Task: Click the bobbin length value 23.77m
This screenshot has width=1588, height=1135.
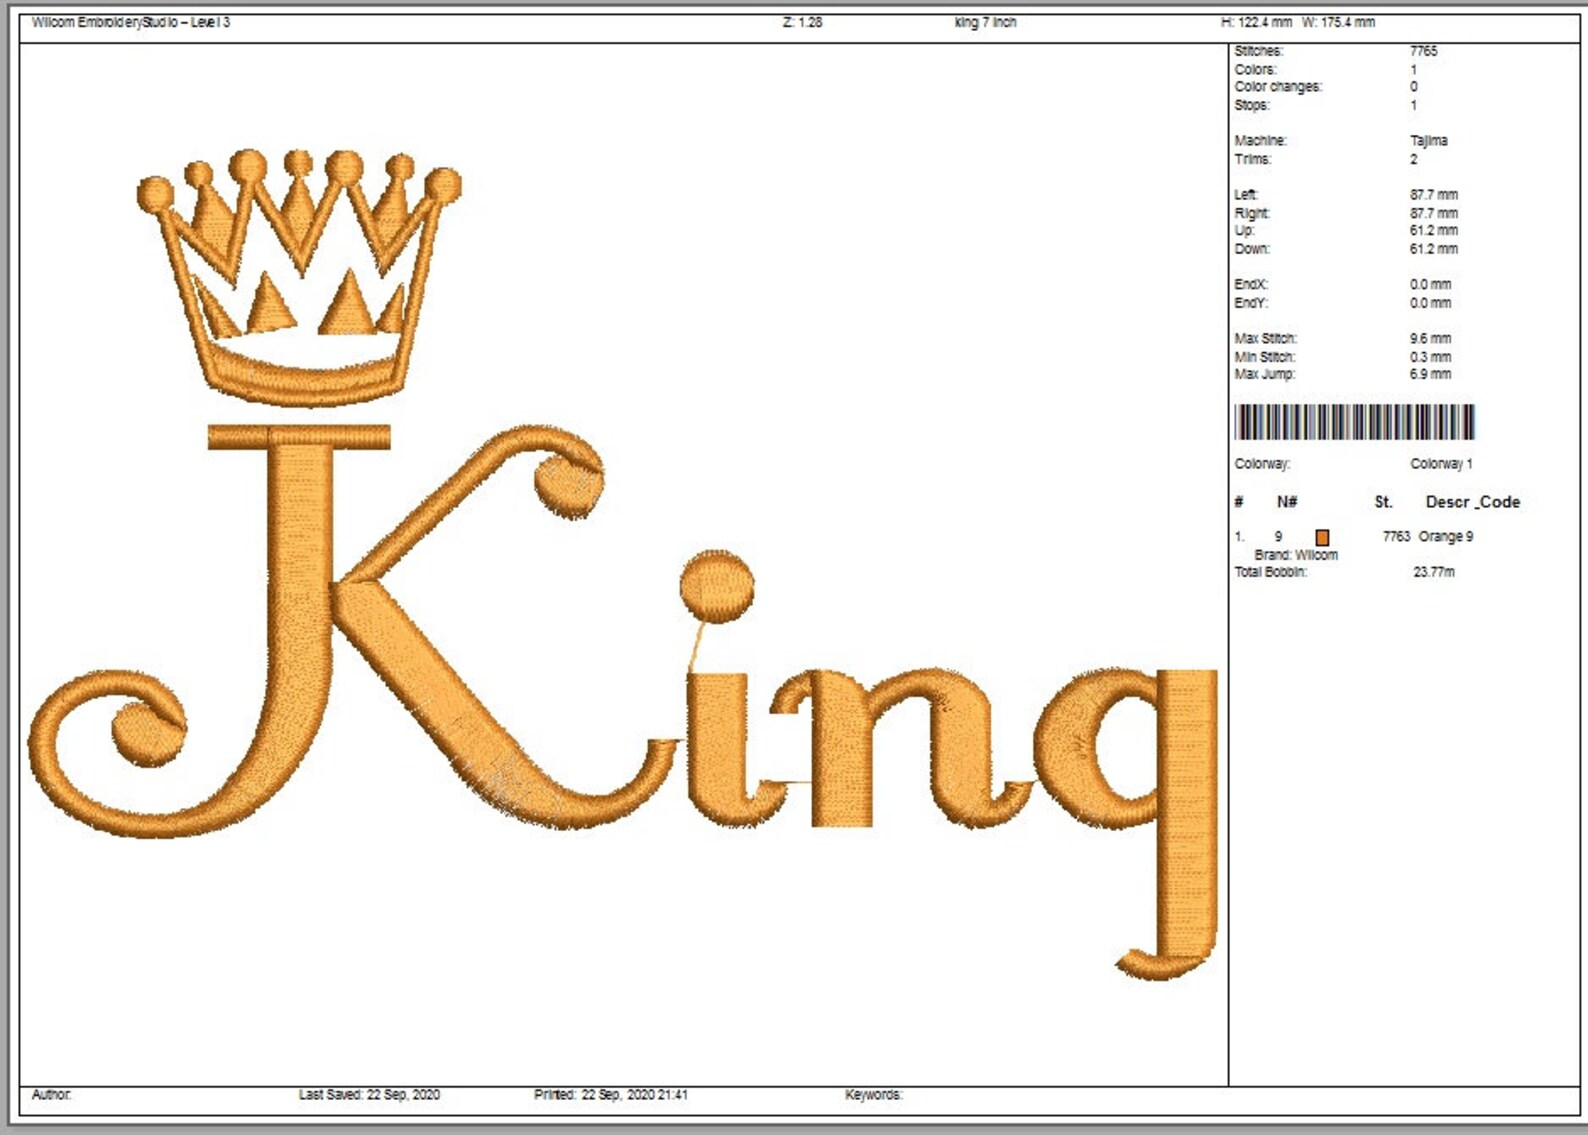Action: (x=1434, y=572)
